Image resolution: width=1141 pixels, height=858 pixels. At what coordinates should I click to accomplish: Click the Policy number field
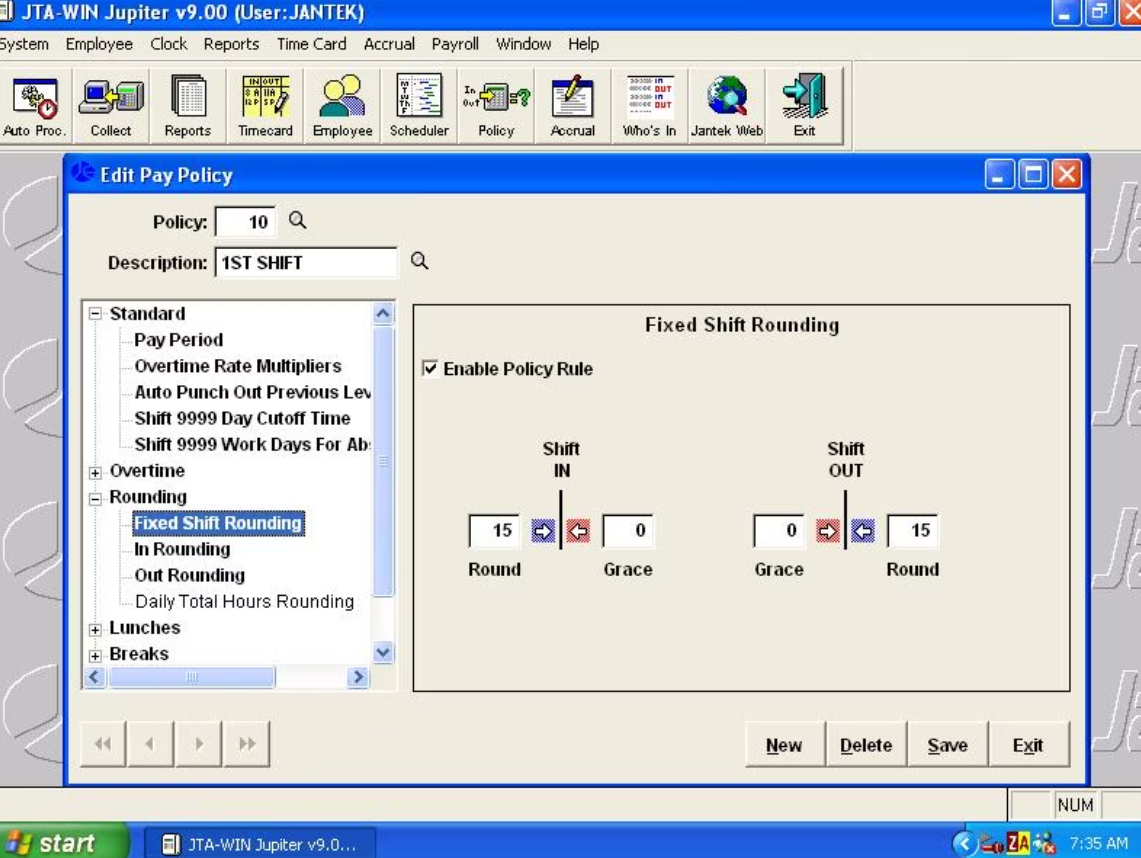click(x=246, y=222)
